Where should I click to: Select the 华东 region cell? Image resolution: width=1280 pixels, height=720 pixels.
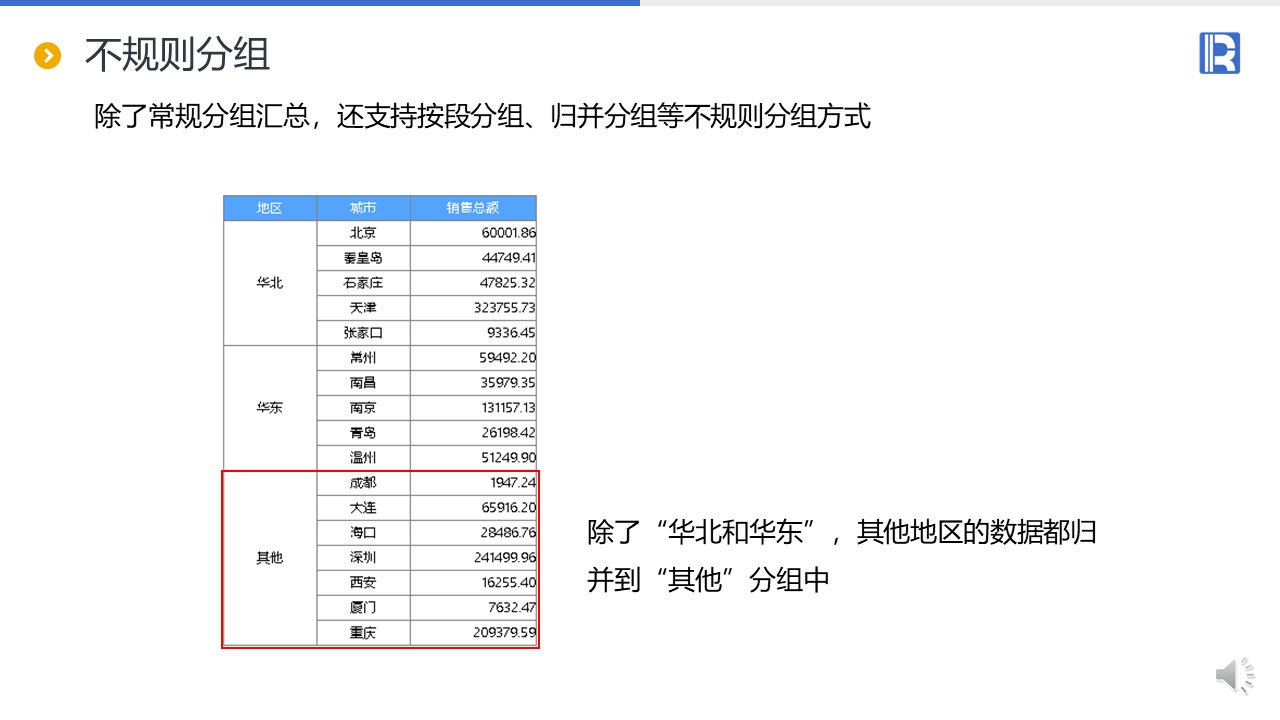point(270,408)
